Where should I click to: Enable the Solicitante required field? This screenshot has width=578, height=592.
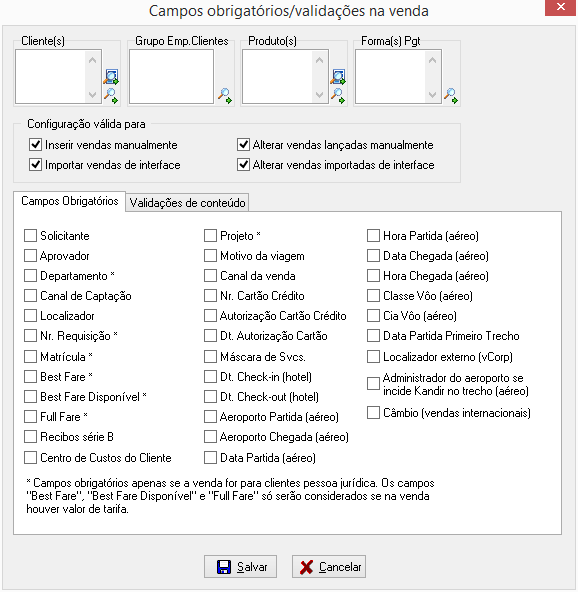click(x=30, y=236)
